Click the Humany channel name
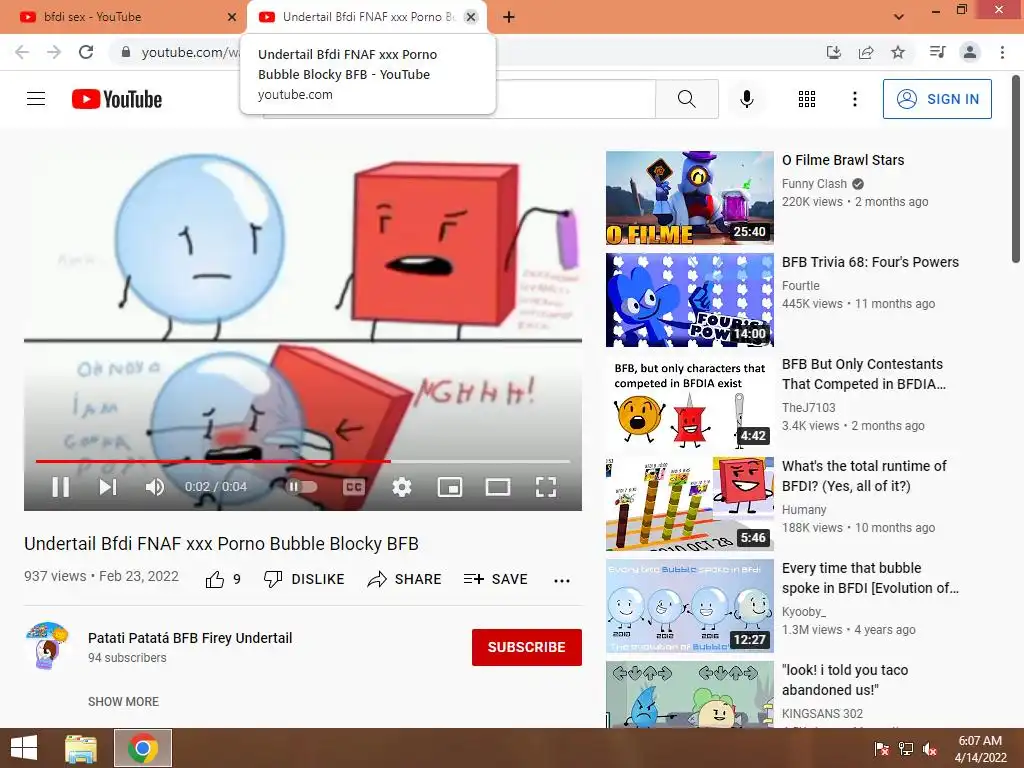 click(804, 509)
